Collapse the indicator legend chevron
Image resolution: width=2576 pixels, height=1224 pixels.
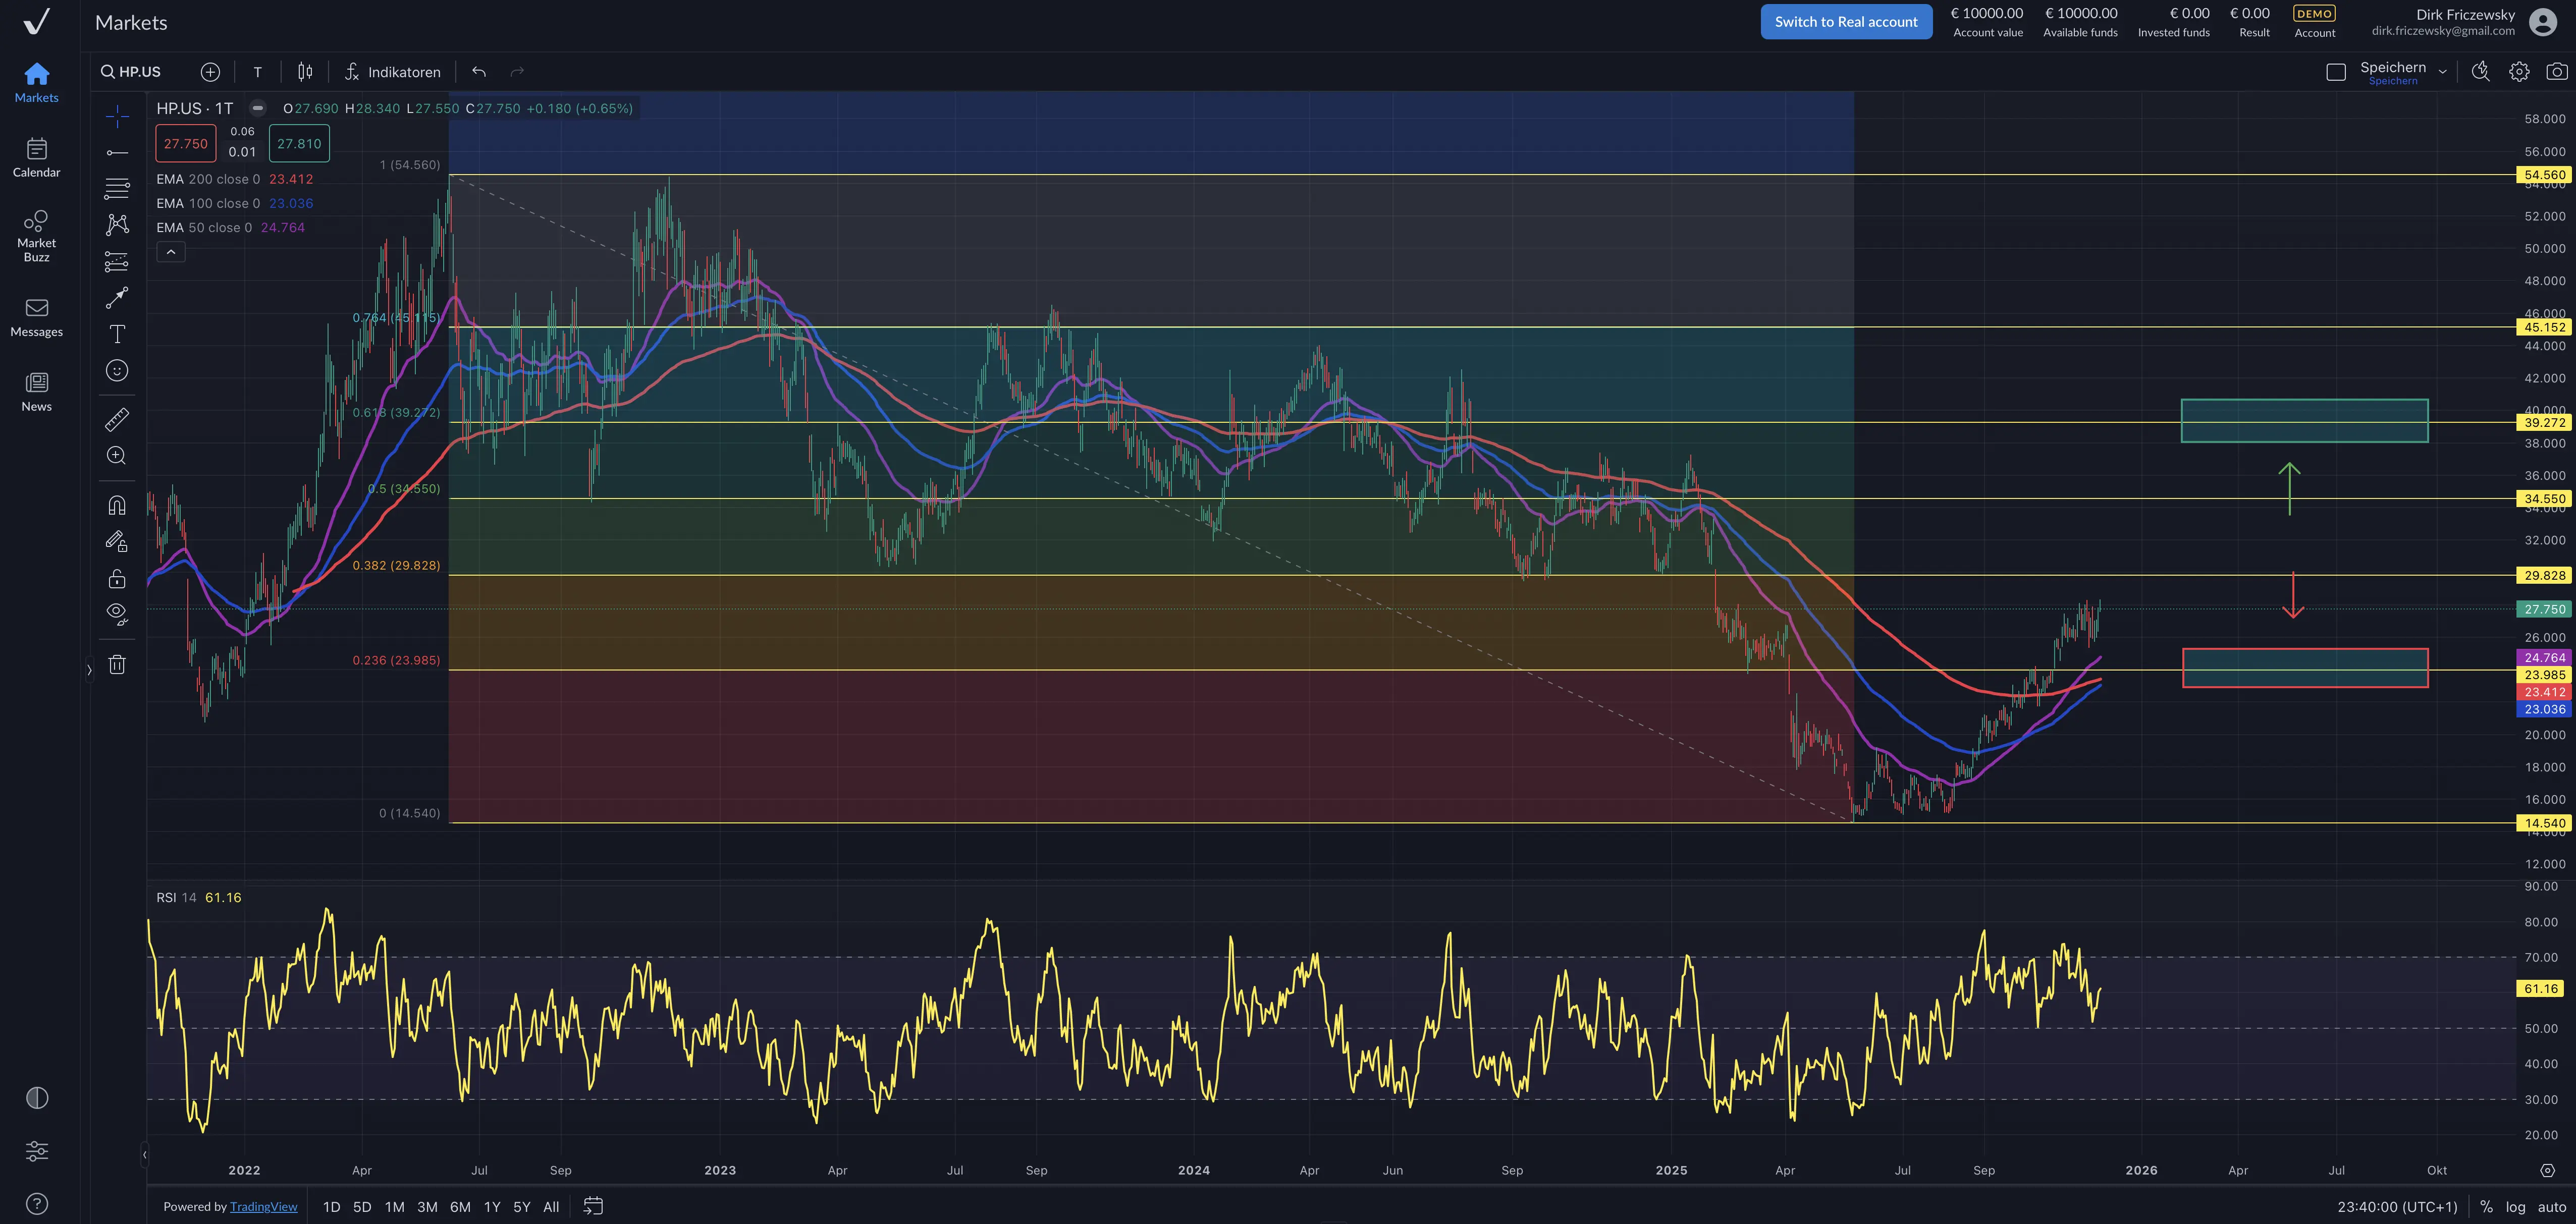(171, 252)
